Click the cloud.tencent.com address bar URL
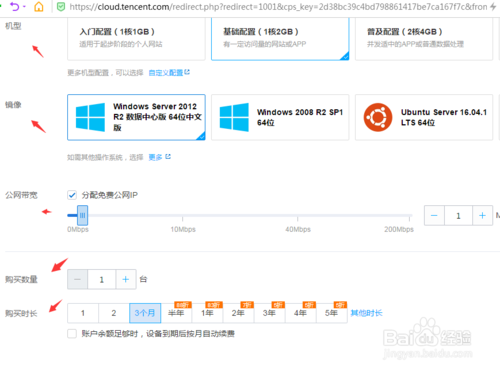This screenshot has width=500, height=371. (x=278, y=7)
